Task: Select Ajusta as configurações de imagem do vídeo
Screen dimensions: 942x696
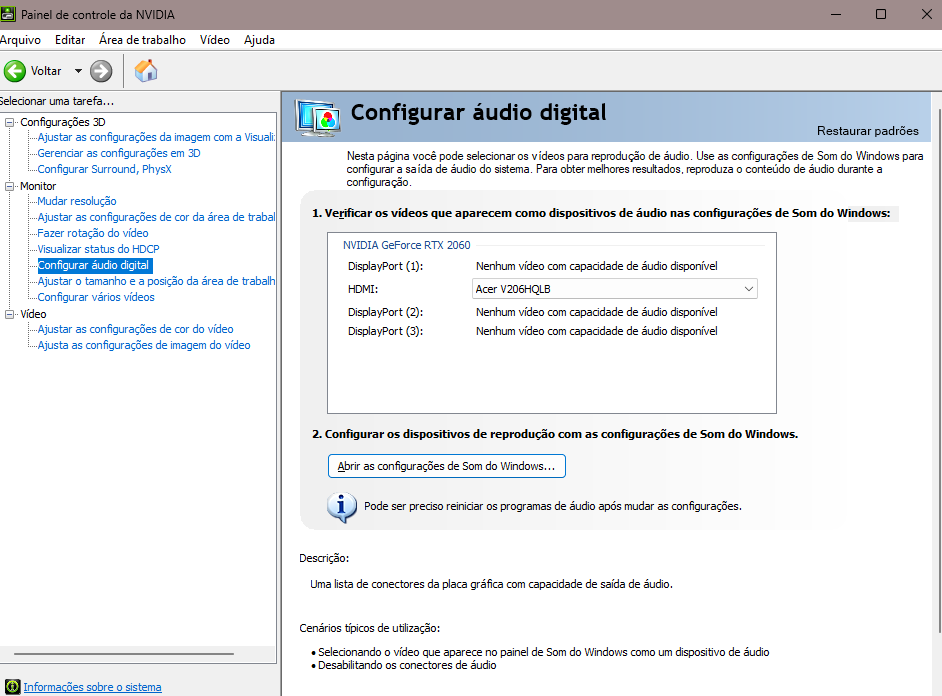Action: tap(144, 345)
